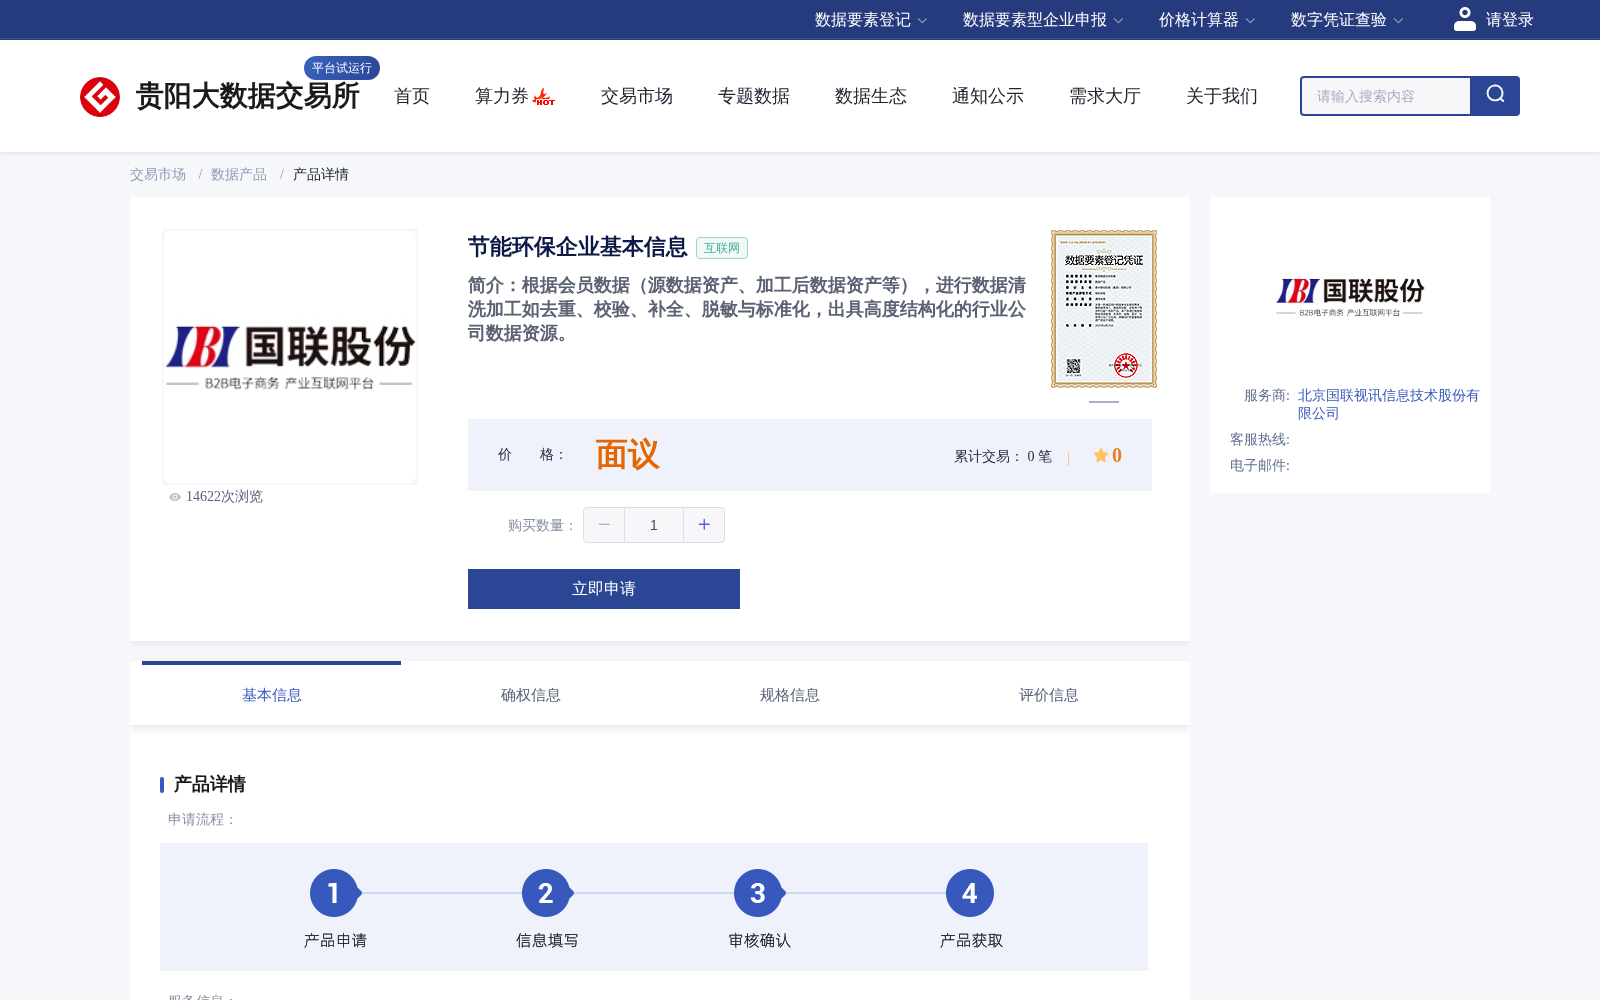Switch to the 基本信息 tab
Screen dimensions: 1600x1000
coord(272,695)
